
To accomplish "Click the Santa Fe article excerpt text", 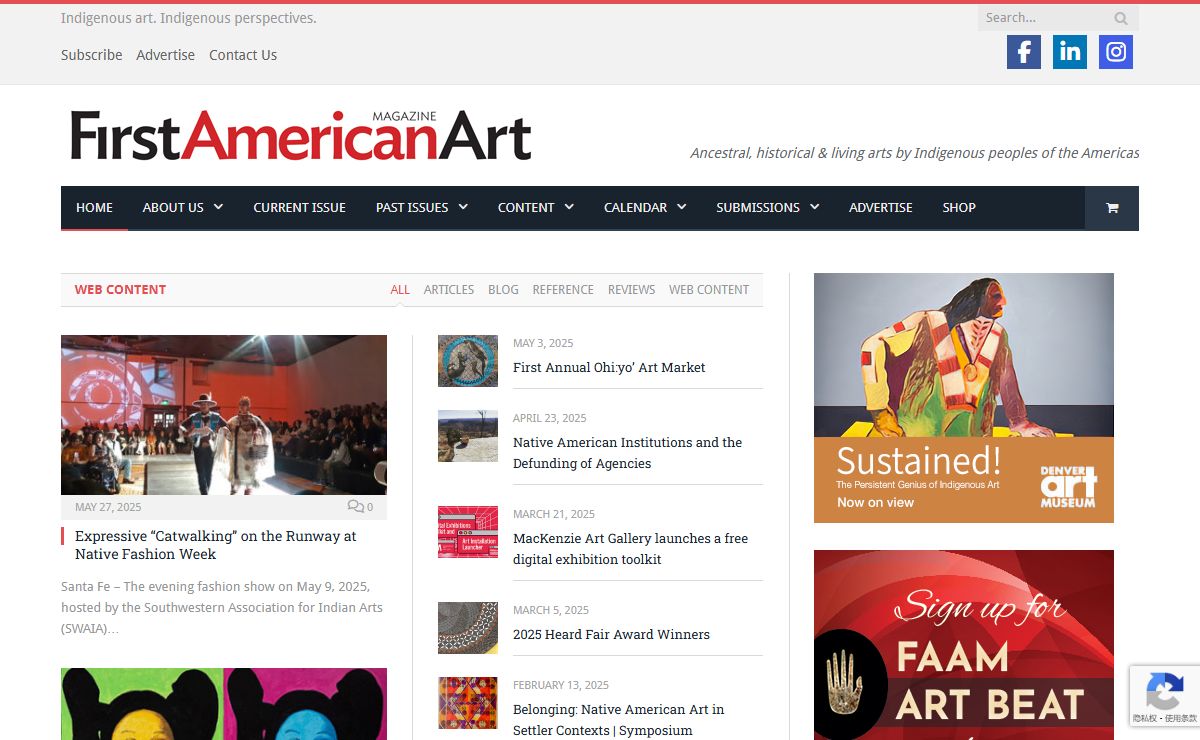I will pos(222,608).
